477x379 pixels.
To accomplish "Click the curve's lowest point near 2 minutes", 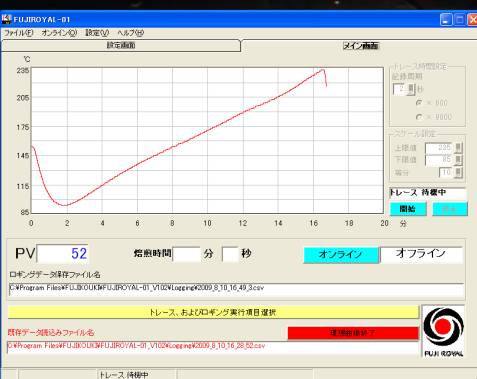I will 65,205.
